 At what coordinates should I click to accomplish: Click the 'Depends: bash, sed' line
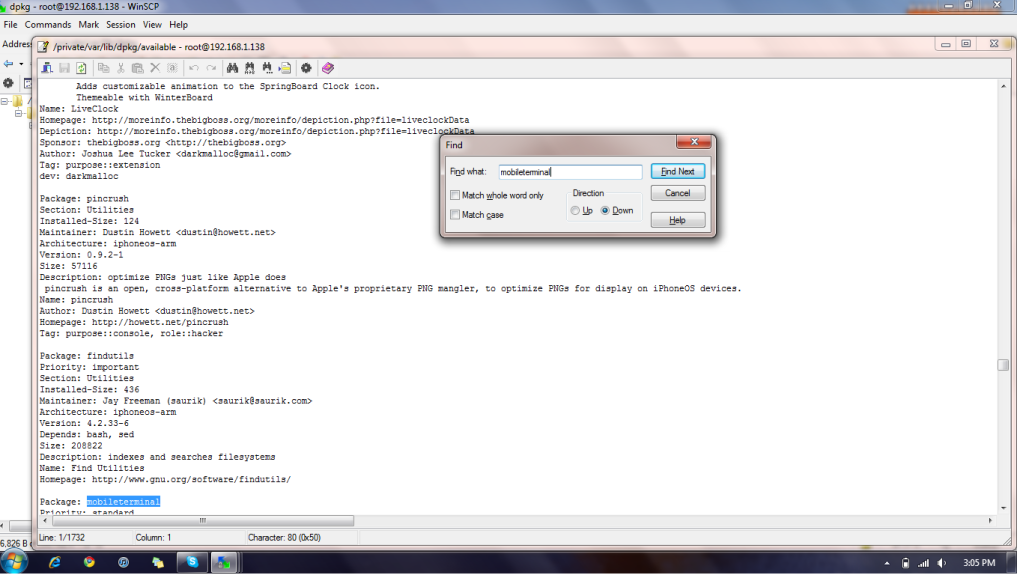coord(87,435)
